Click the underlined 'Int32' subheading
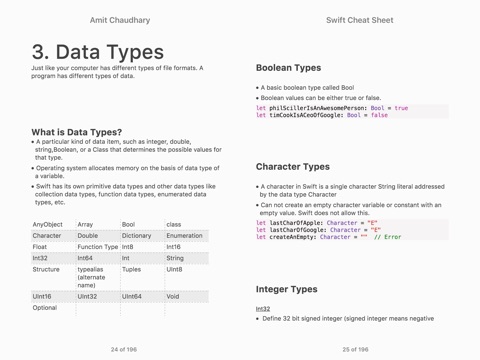The image size is (480, 360). pos(263,309)
